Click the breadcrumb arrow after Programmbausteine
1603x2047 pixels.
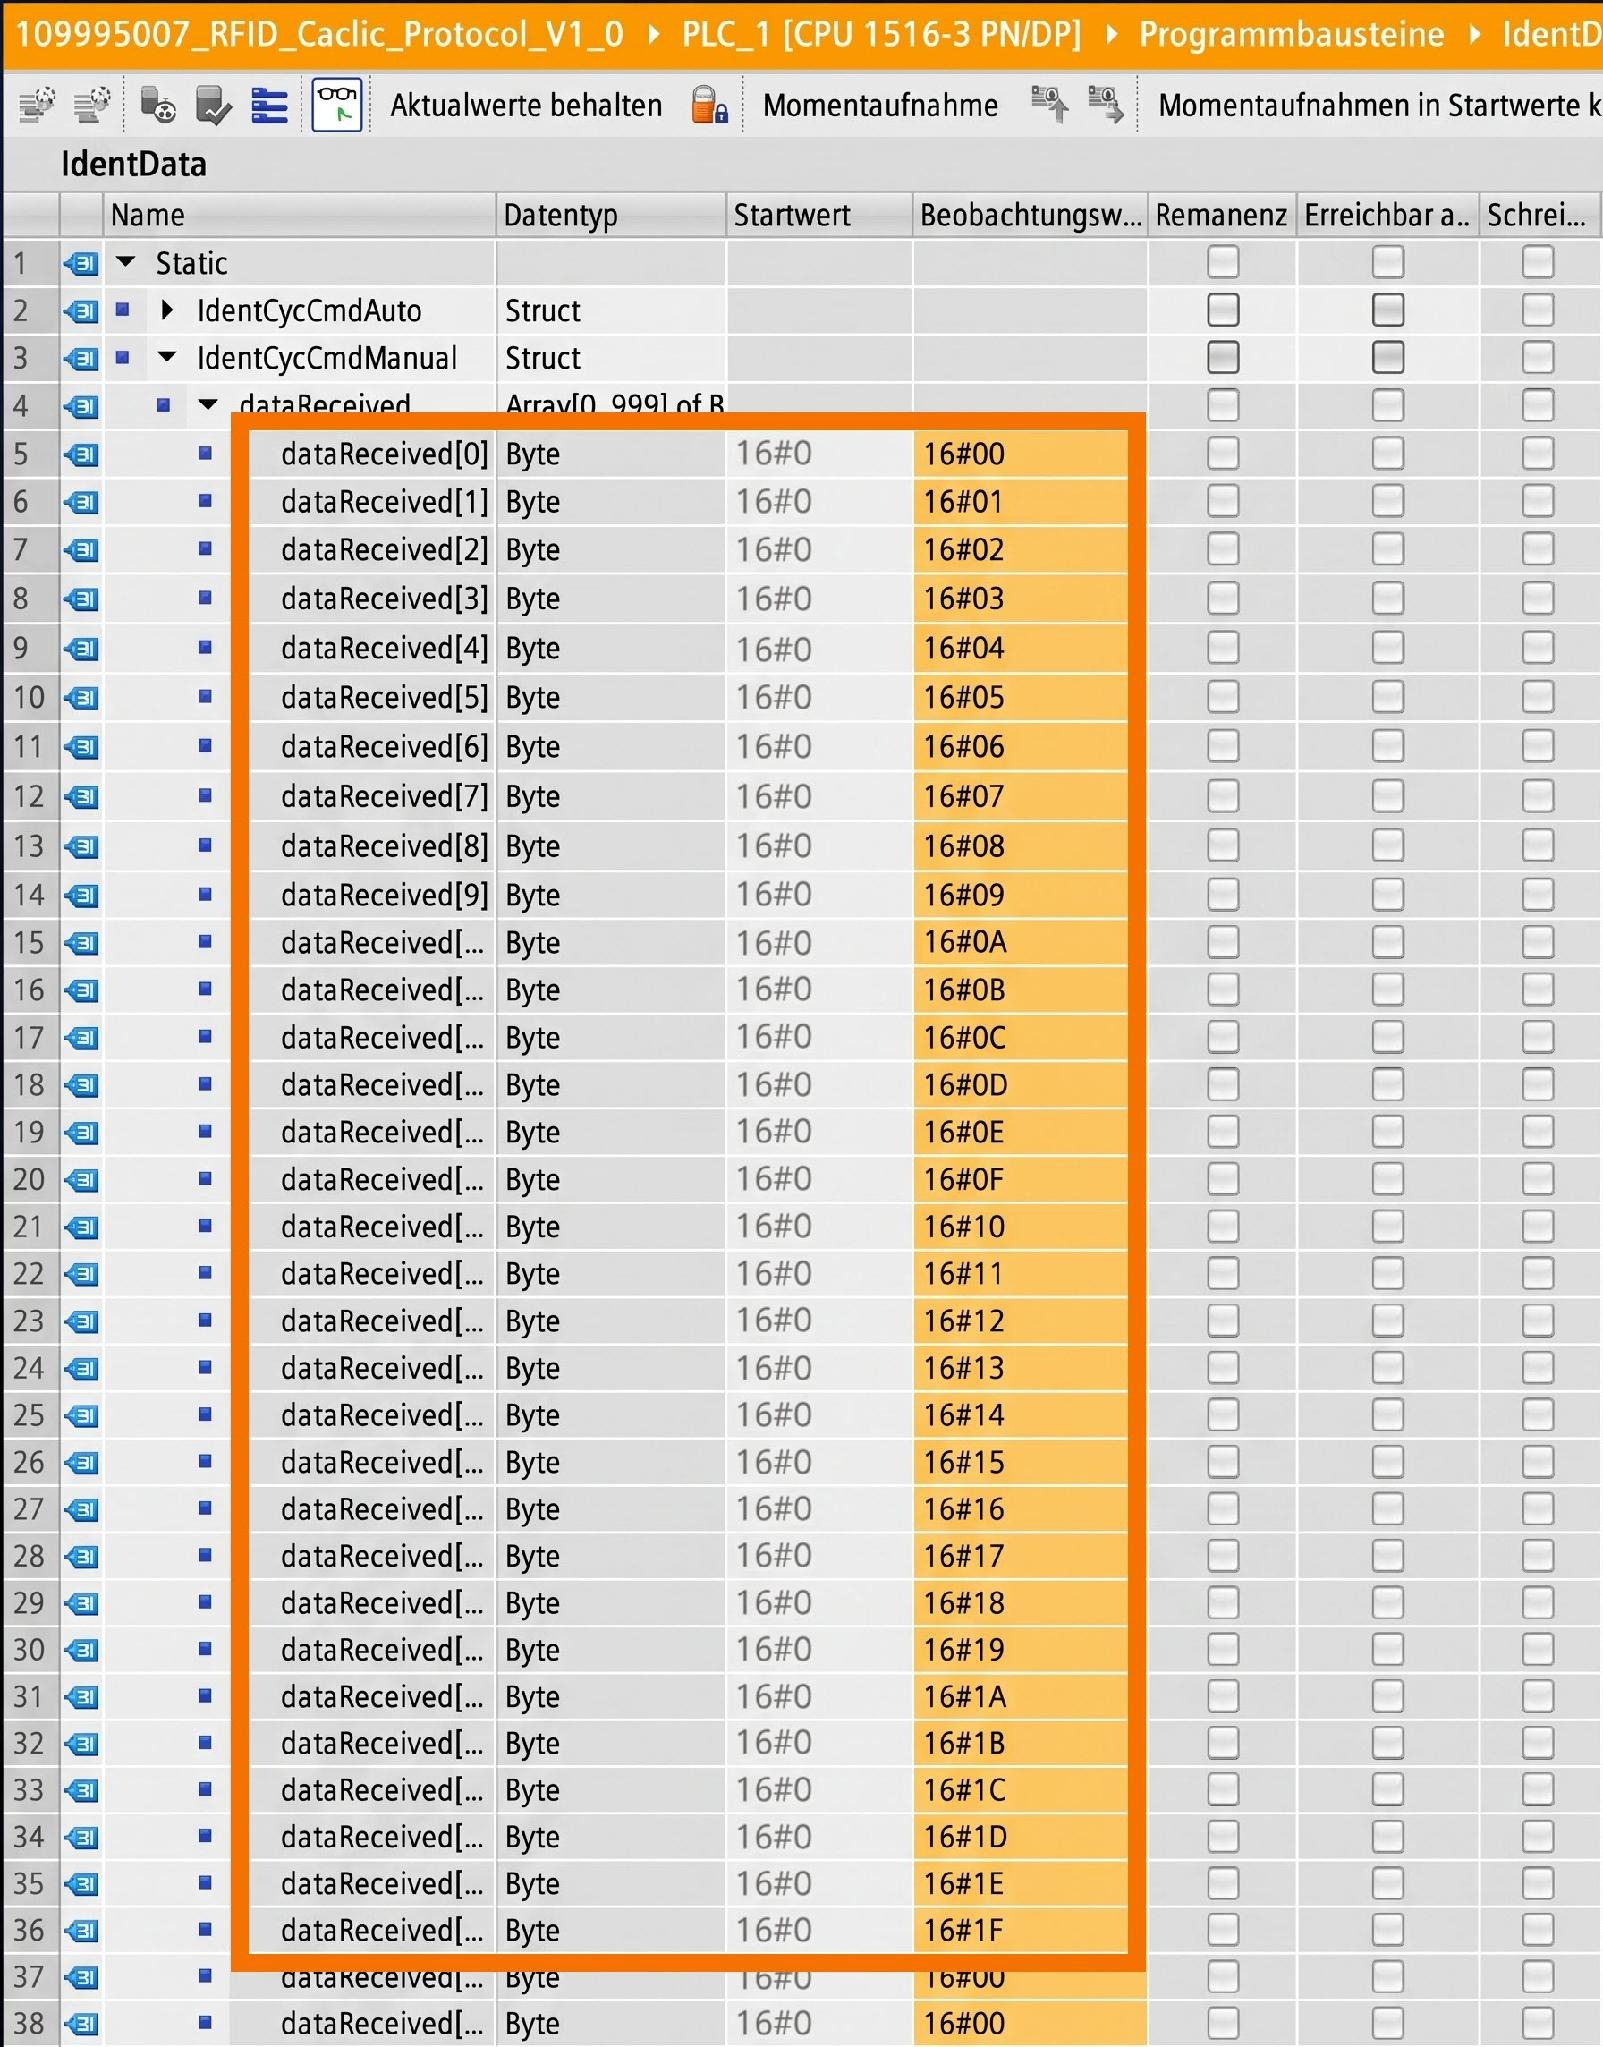pyautogui.click(x=1474, y=35)
